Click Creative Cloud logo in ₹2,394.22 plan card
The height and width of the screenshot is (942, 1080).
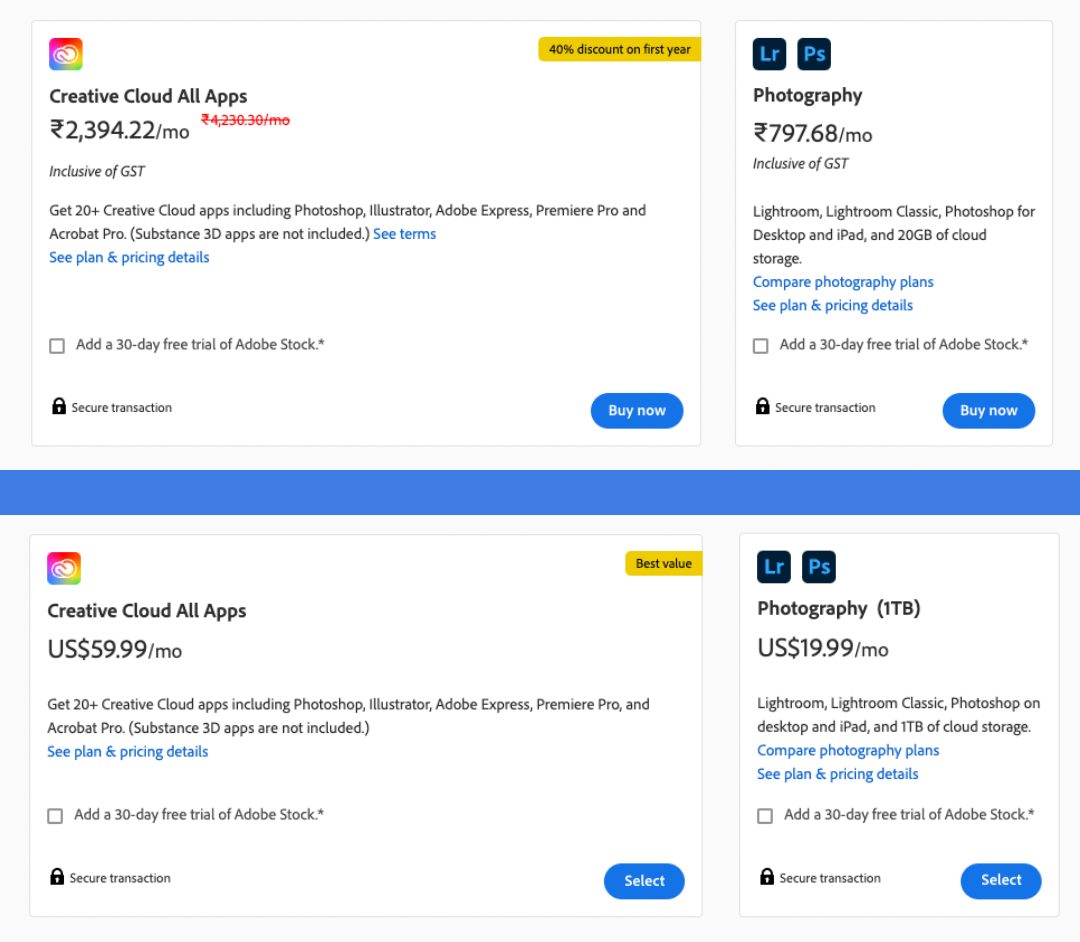66,54
